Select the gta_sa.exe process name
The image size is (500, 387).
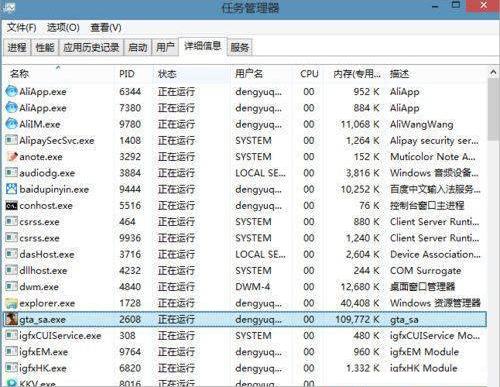pyautogui.click(x=42, y=319)
